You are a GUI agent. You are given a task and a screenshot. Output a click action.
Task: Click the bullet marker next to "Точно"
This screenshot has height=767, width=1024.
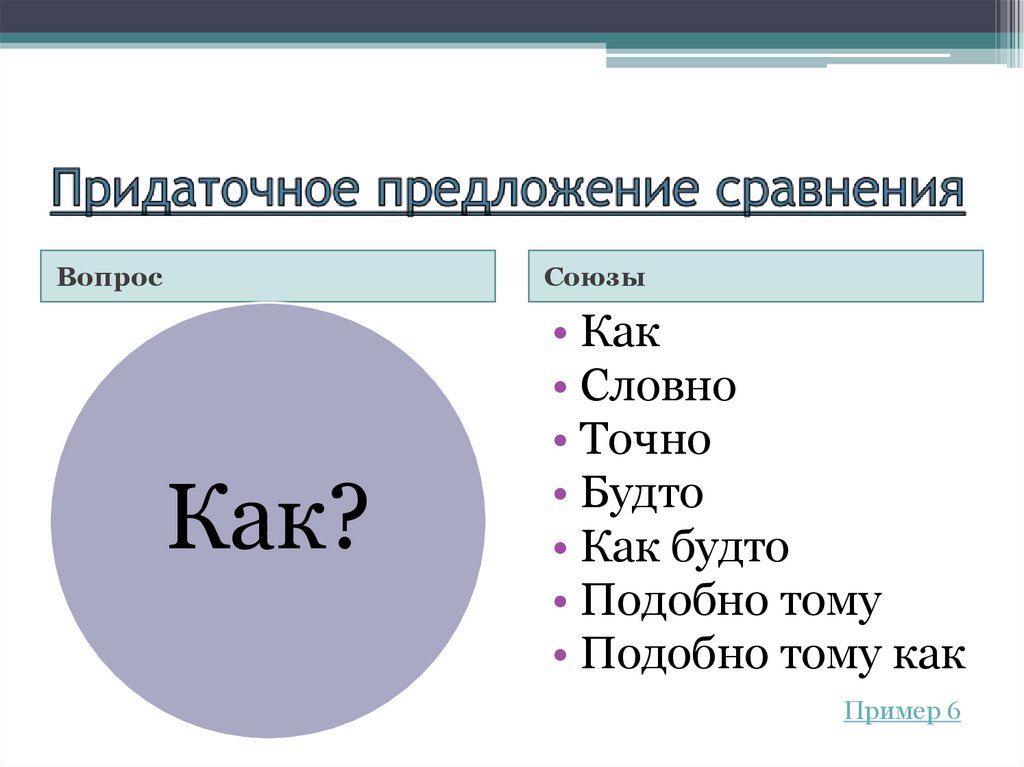[x=561, y=439]
